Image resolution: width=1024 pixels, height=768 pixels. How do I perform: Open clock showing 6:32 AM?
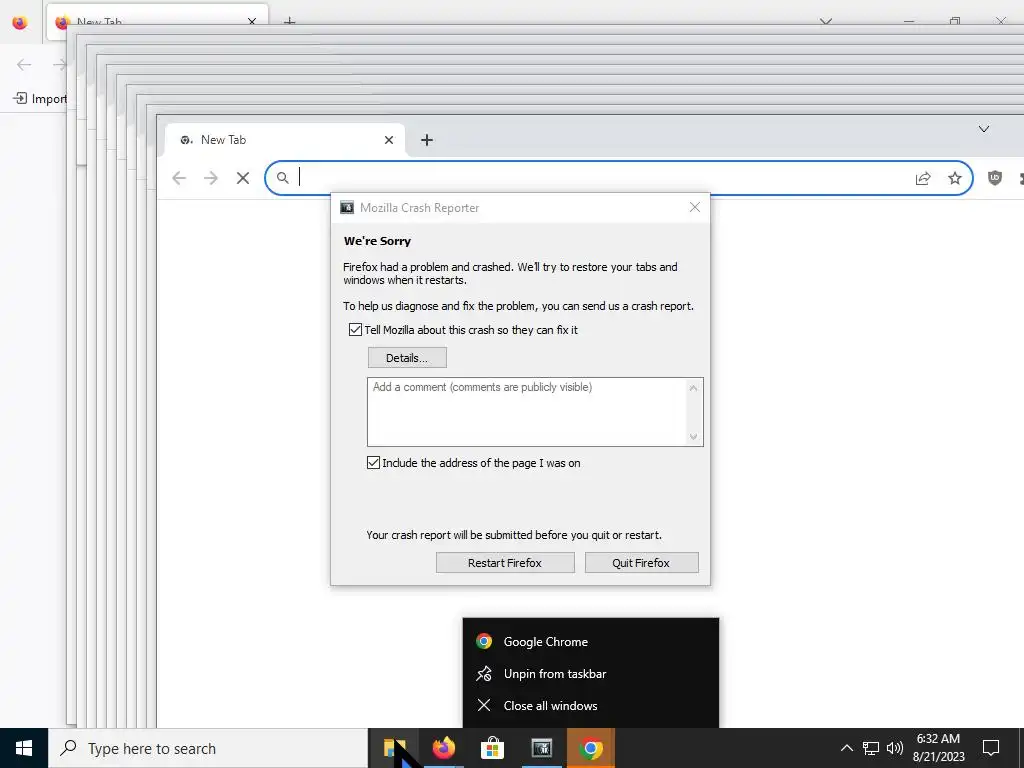point(938,748)
